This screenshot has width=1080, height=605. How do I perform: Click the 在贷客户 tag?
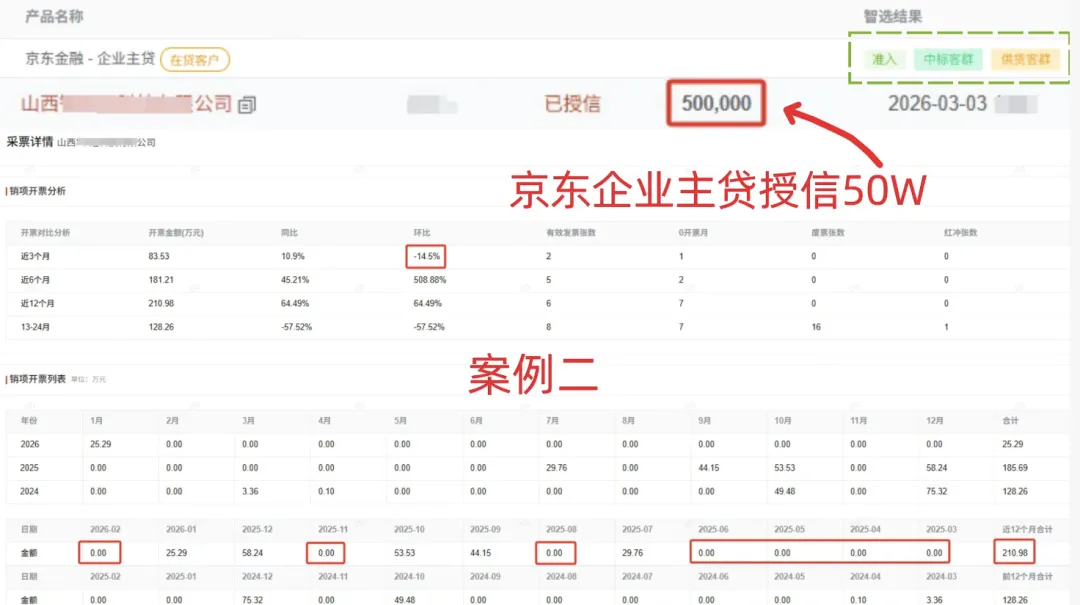[195, 60]
